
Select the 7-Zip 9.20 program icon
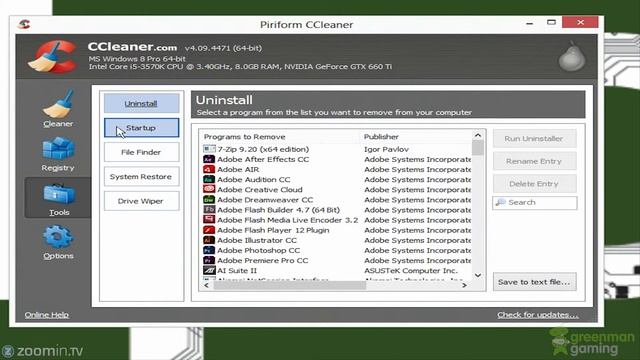coord(209,149)
